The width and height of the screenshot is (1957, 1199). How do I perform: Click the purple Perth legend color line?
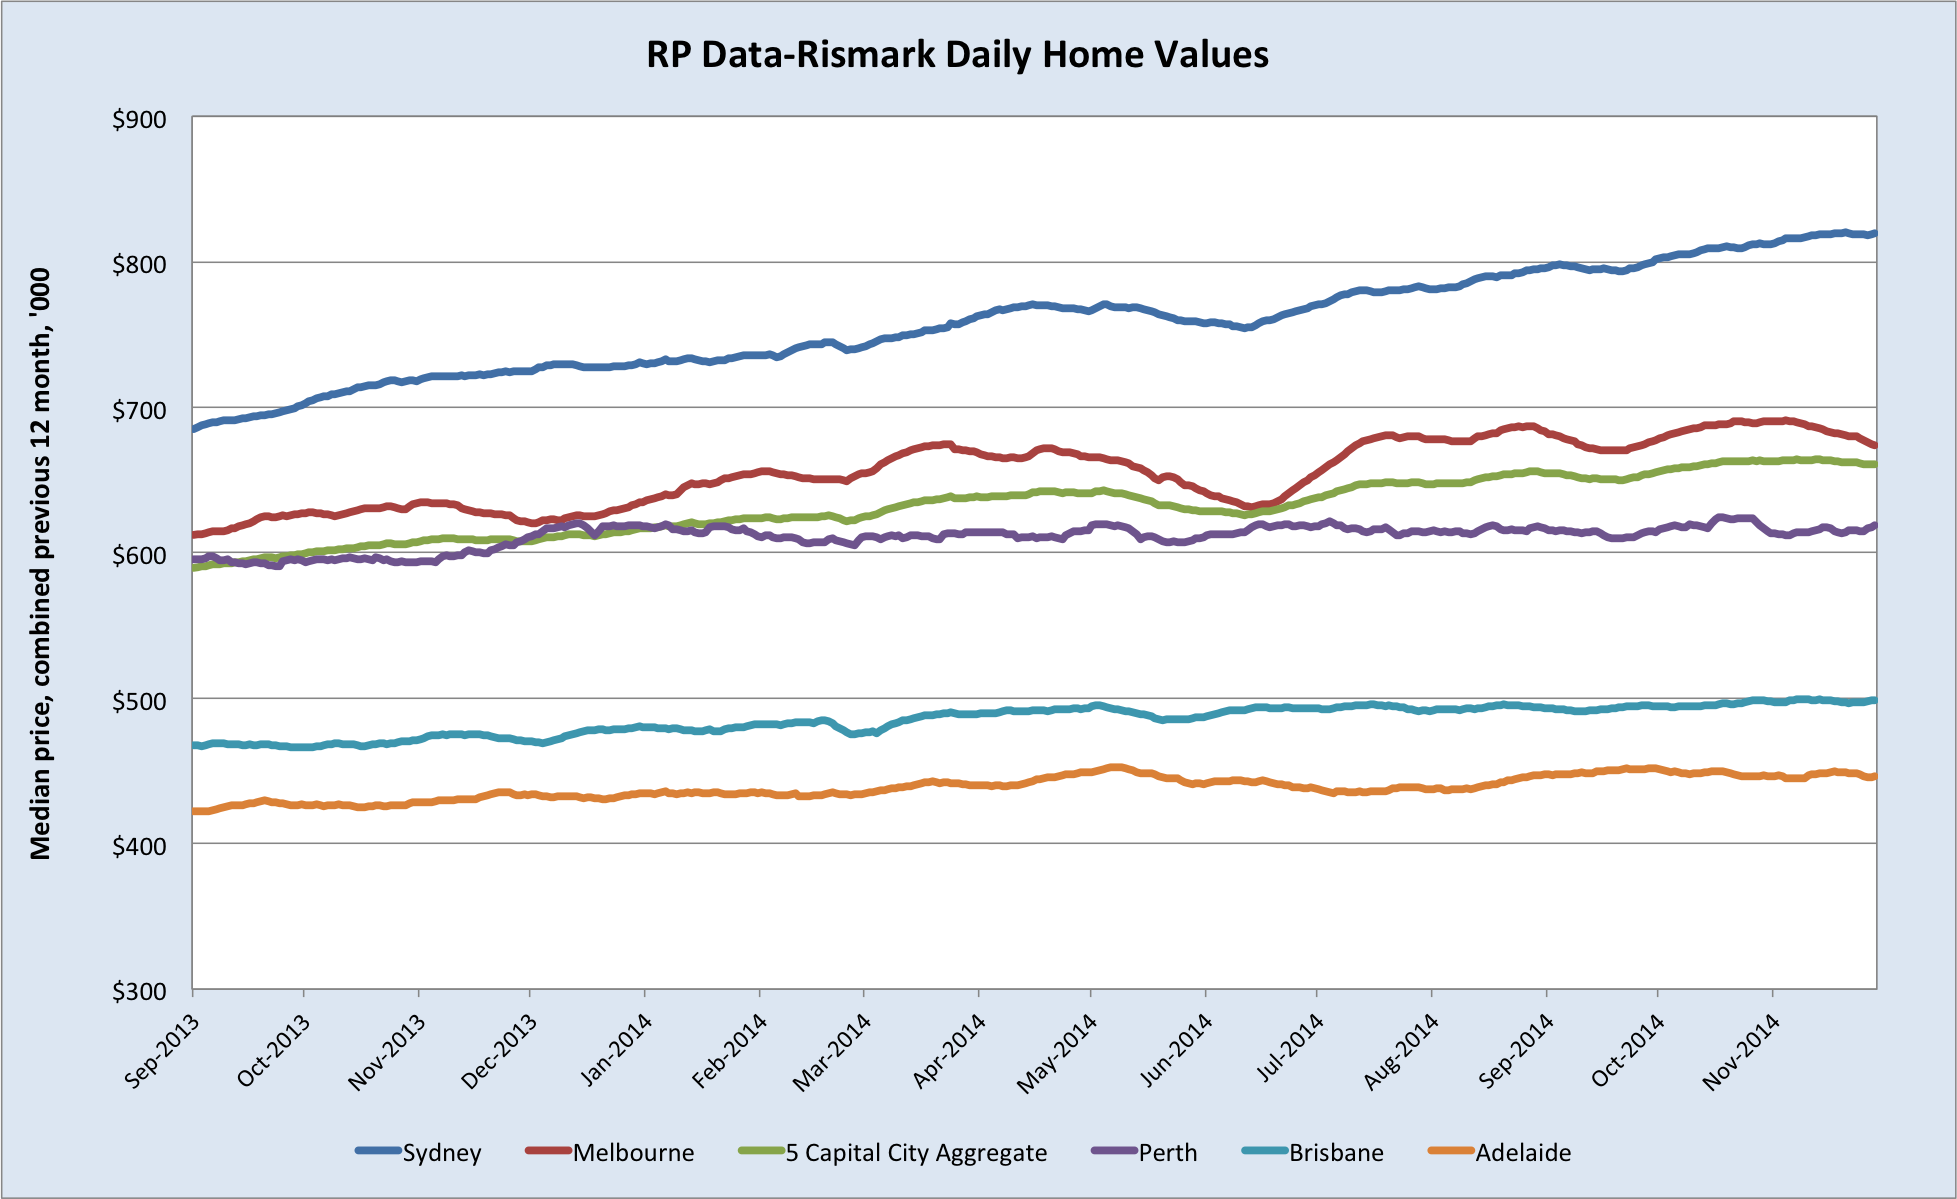click(1114, 1151)
